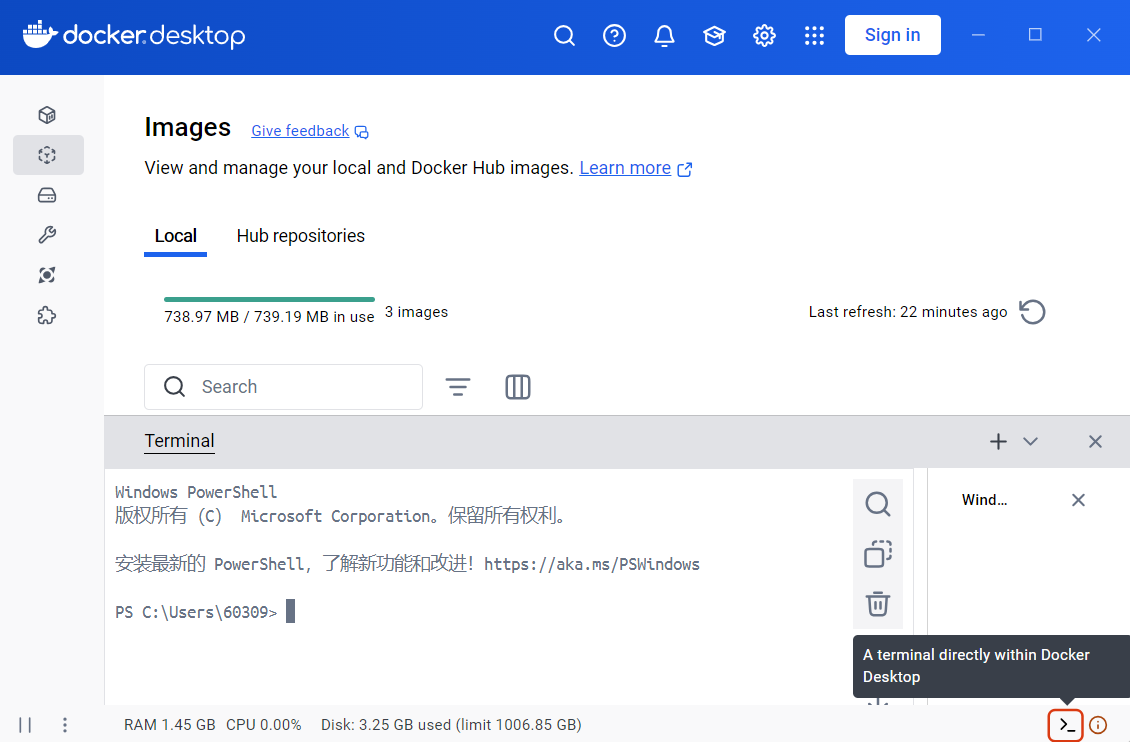
Task: Click the Sign in button
Action: (892, 35)
